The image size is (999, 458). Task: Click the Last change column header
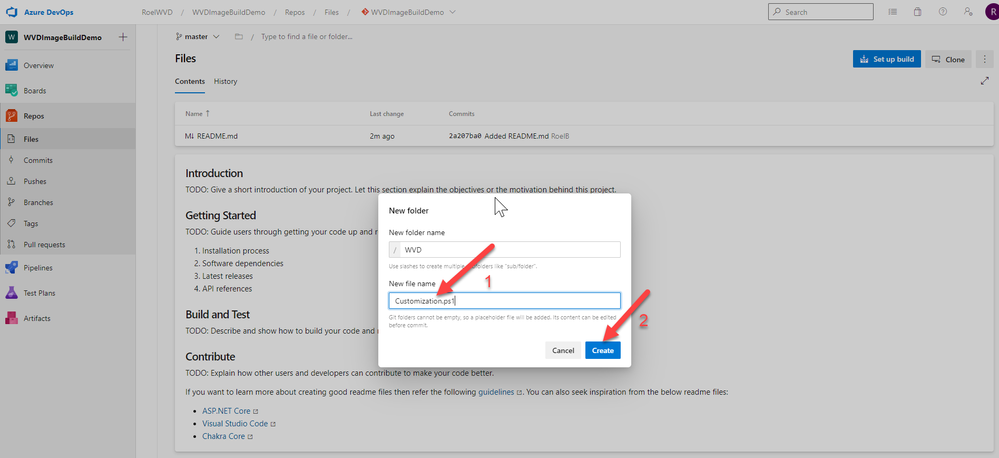[387, 114]
